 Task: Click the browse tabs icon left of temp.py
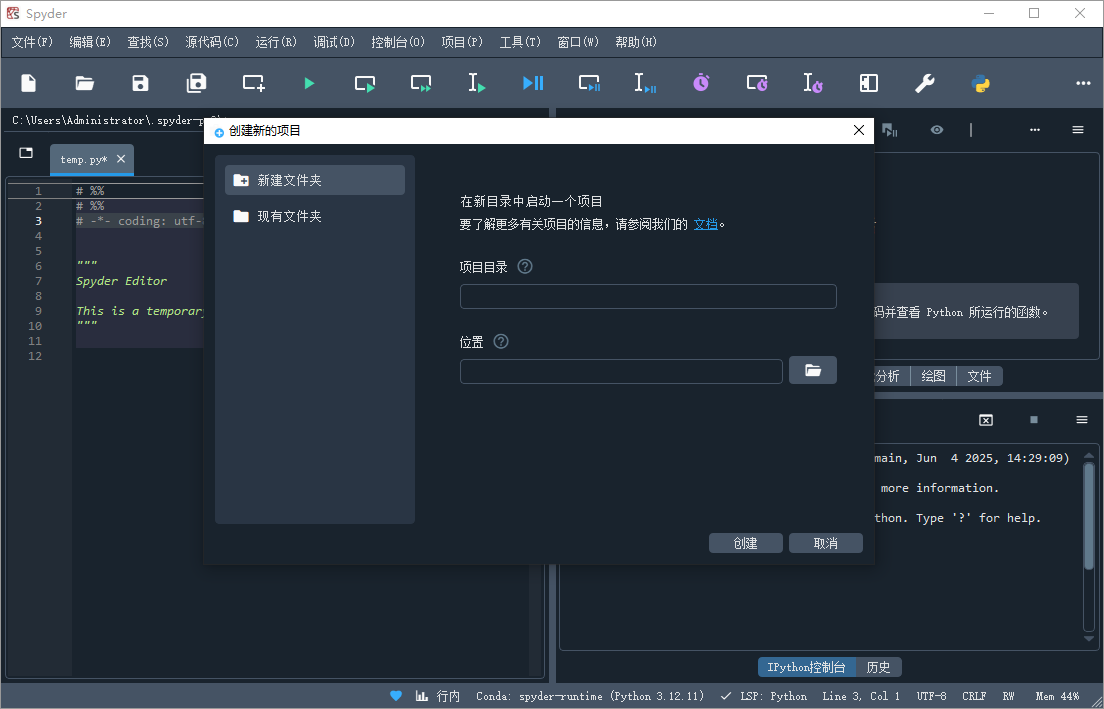[x=26, y=153]
